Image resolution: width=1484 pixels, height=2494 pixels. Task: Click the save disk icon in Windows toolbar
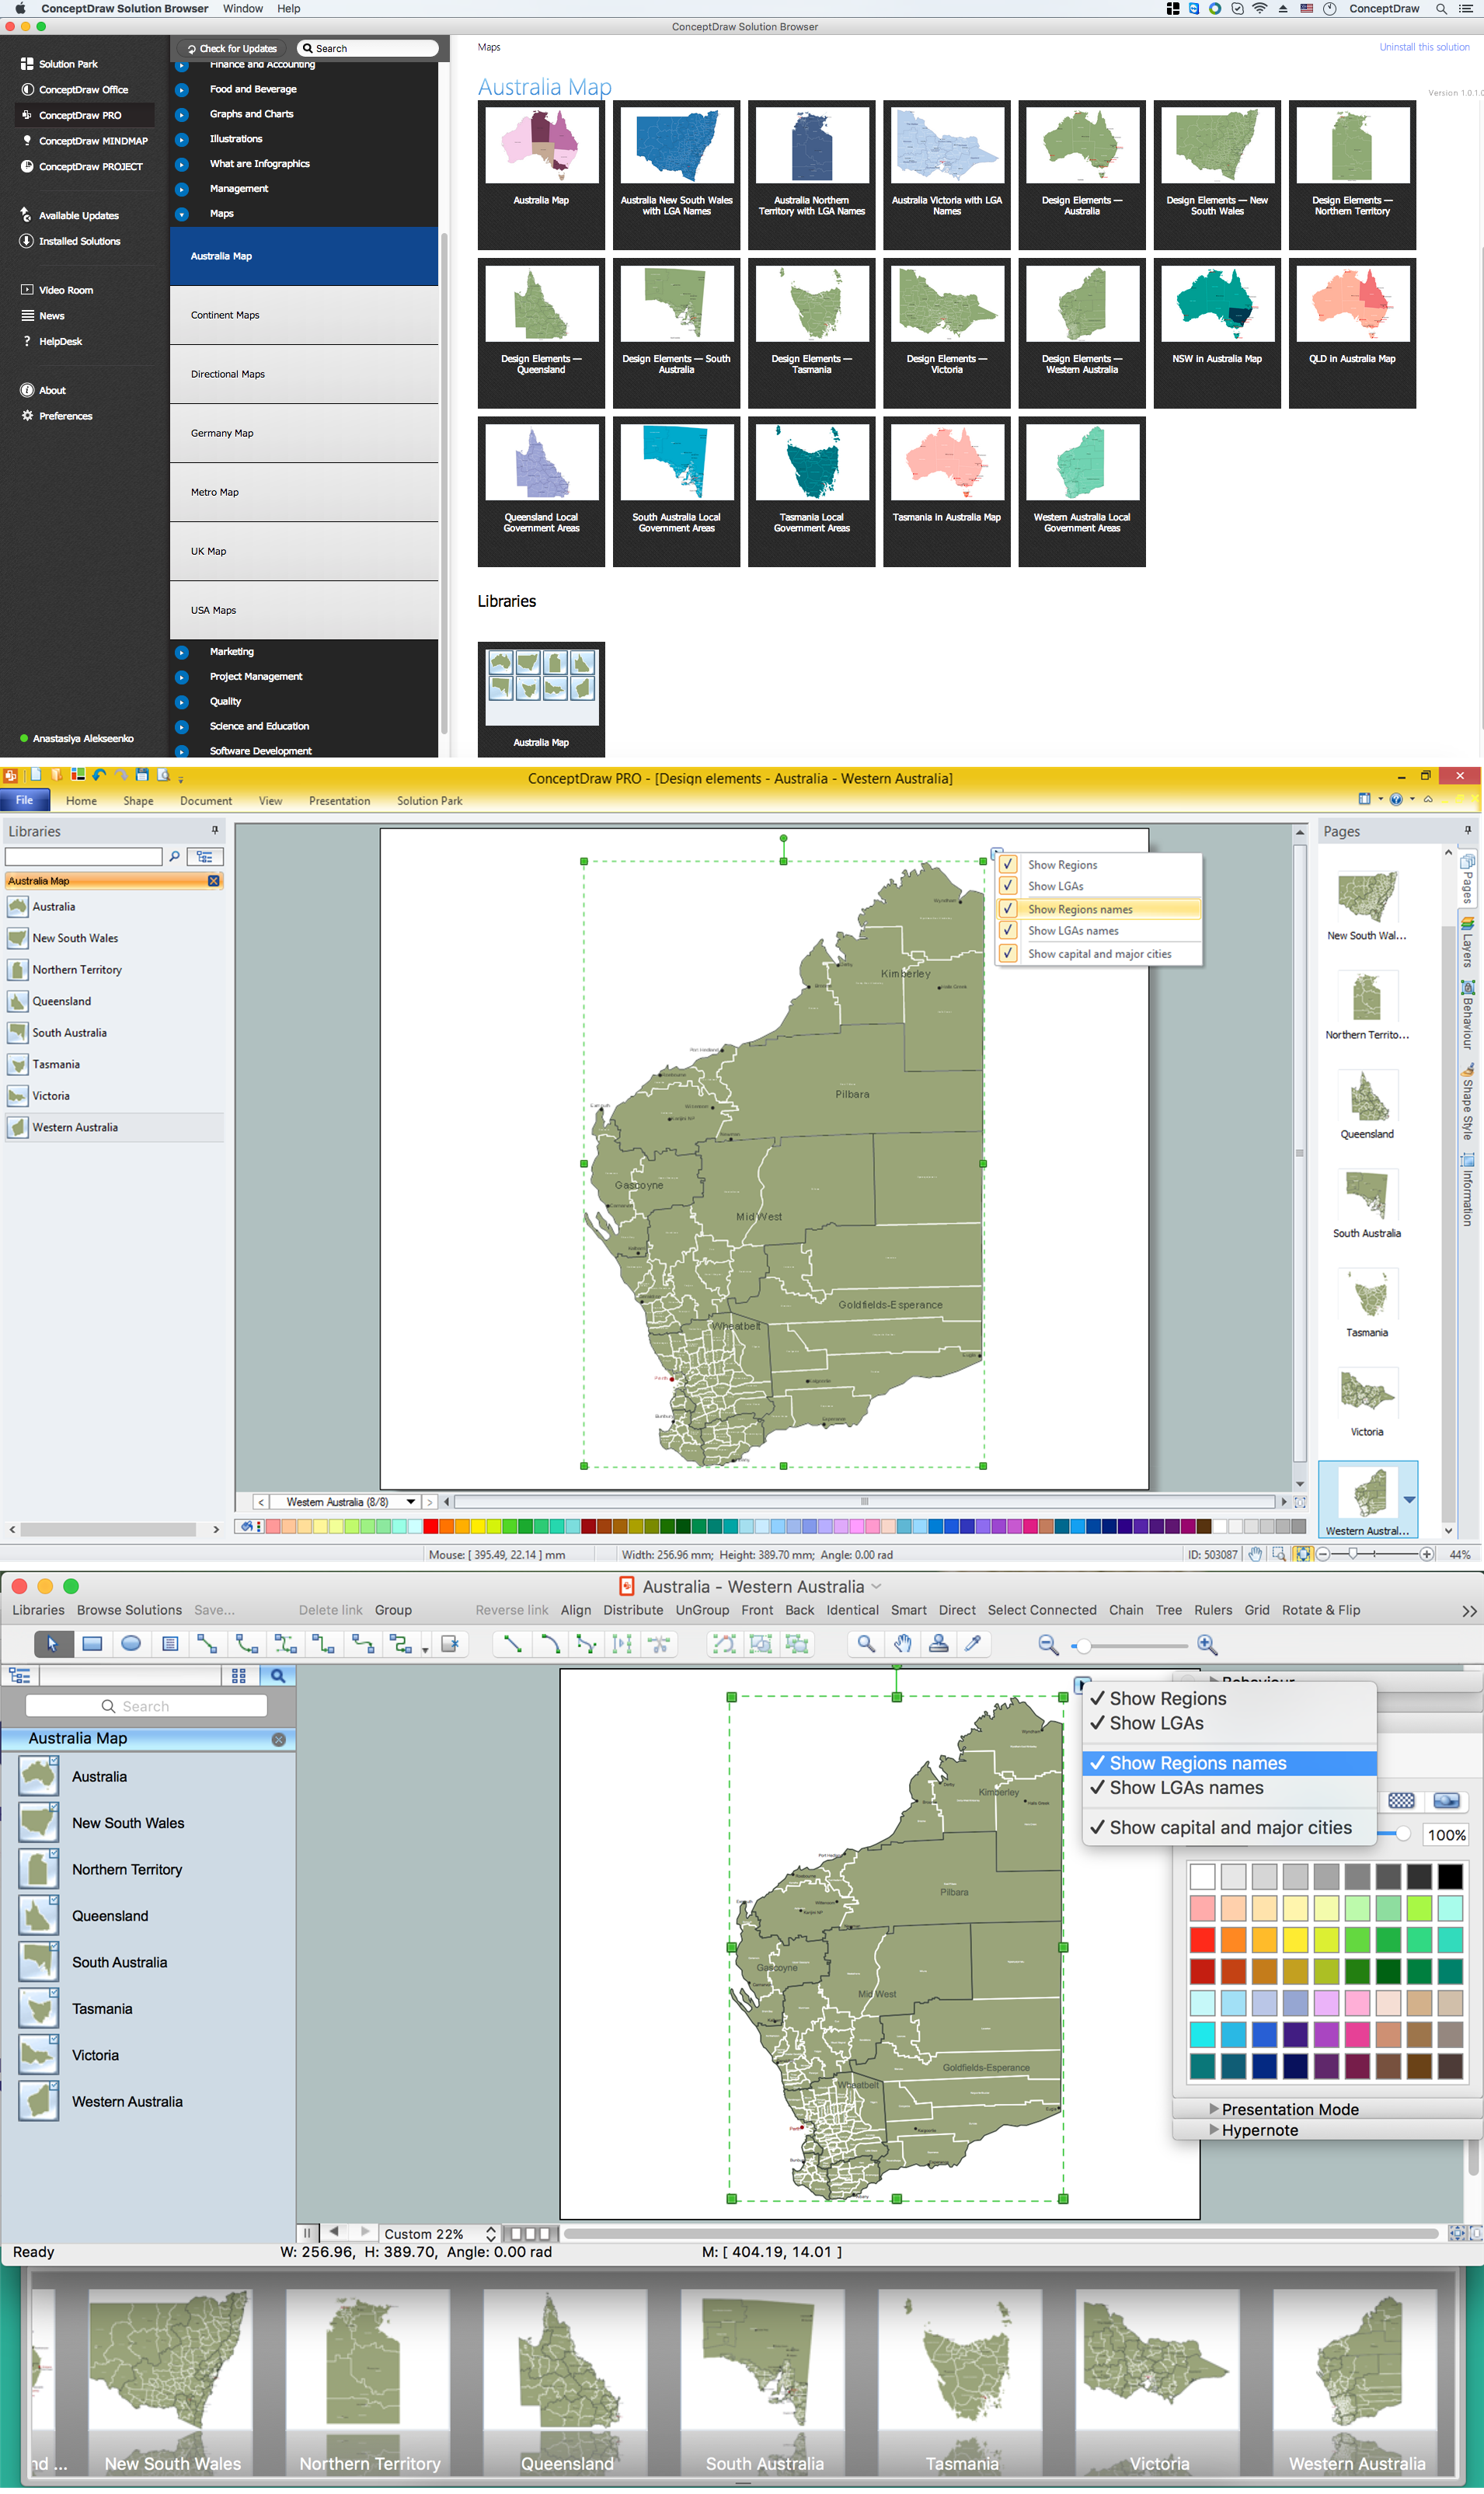coord(142,775)
